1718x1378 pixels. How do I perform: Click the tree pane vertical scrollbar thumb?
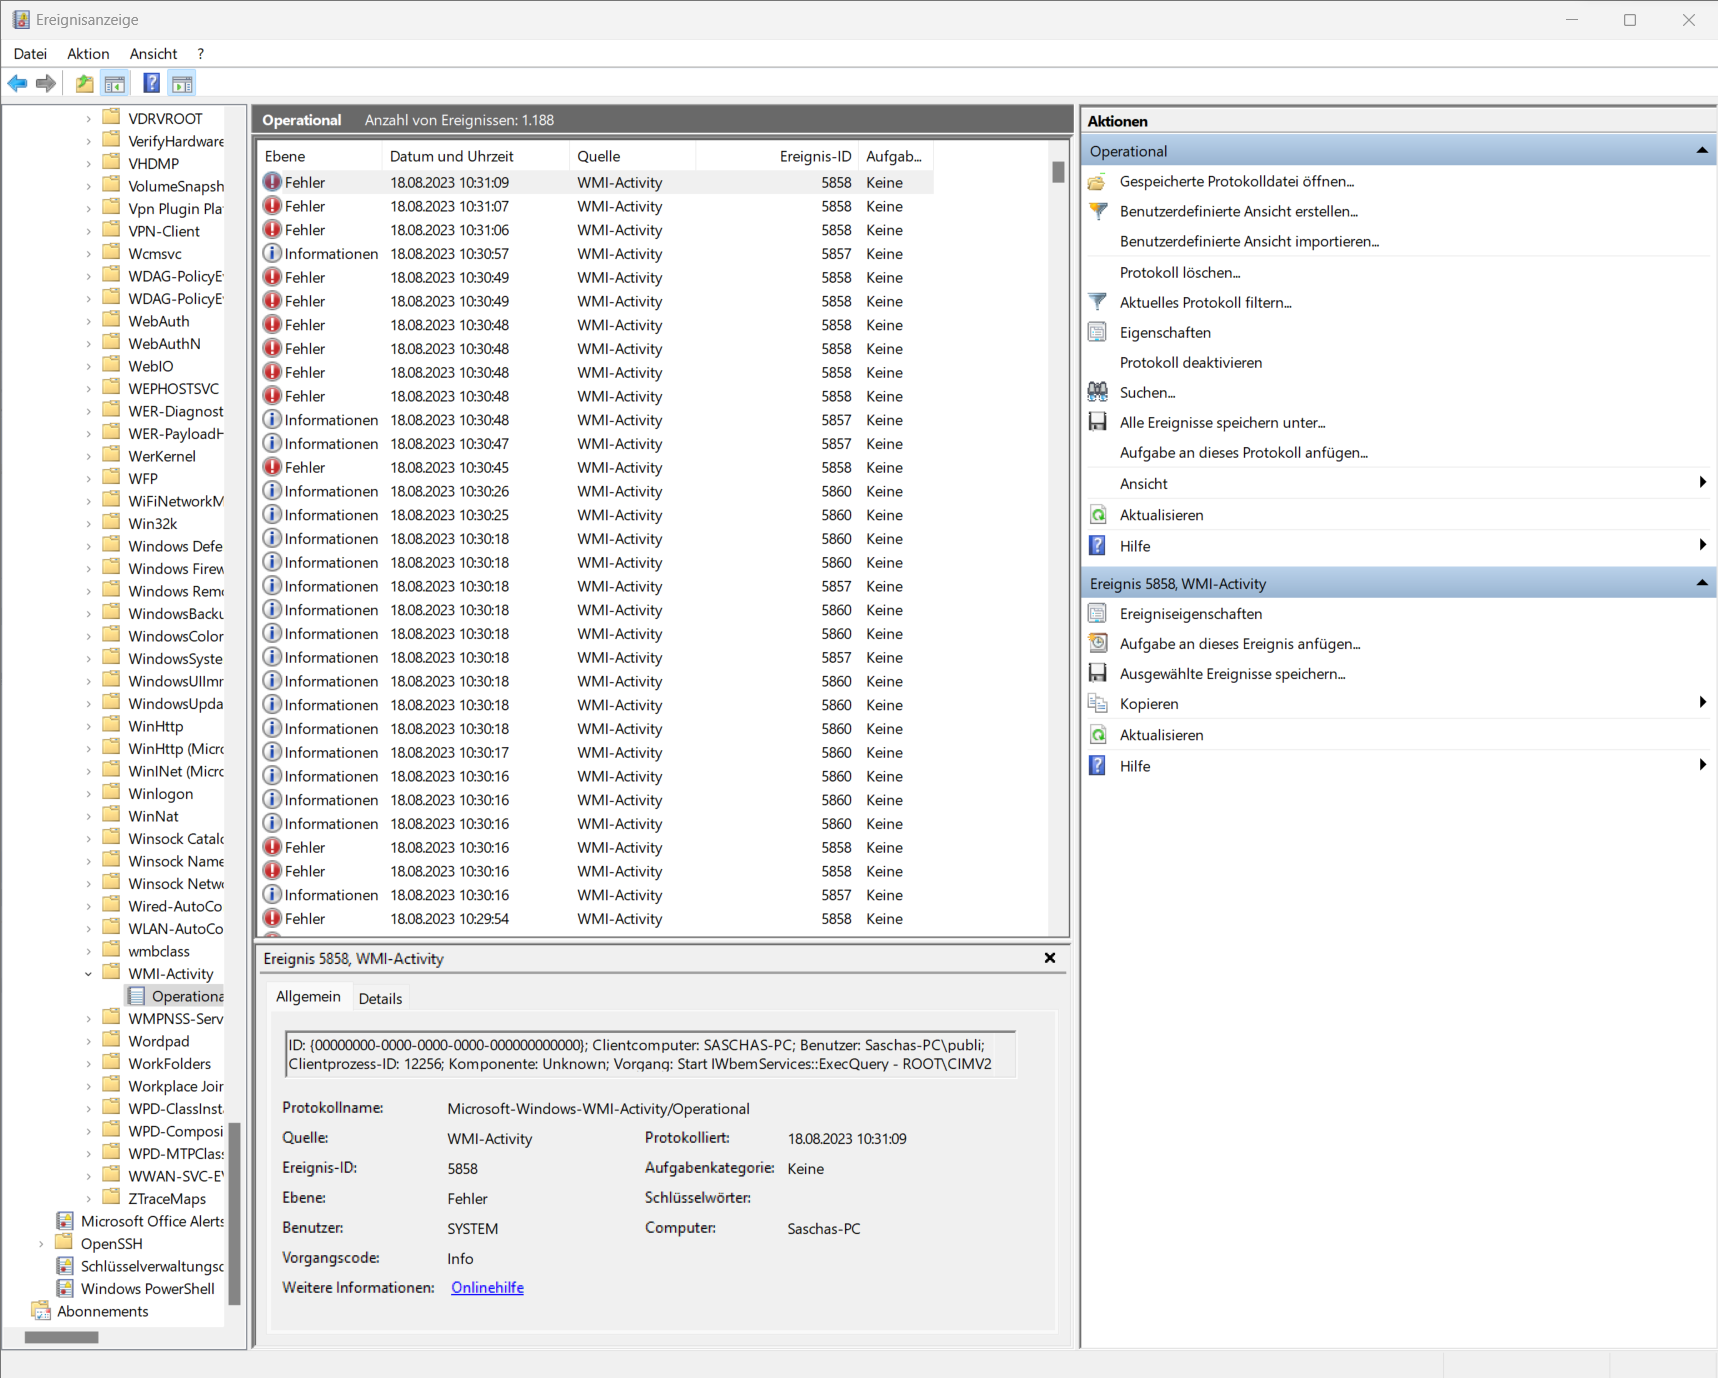click(235, 1214)
